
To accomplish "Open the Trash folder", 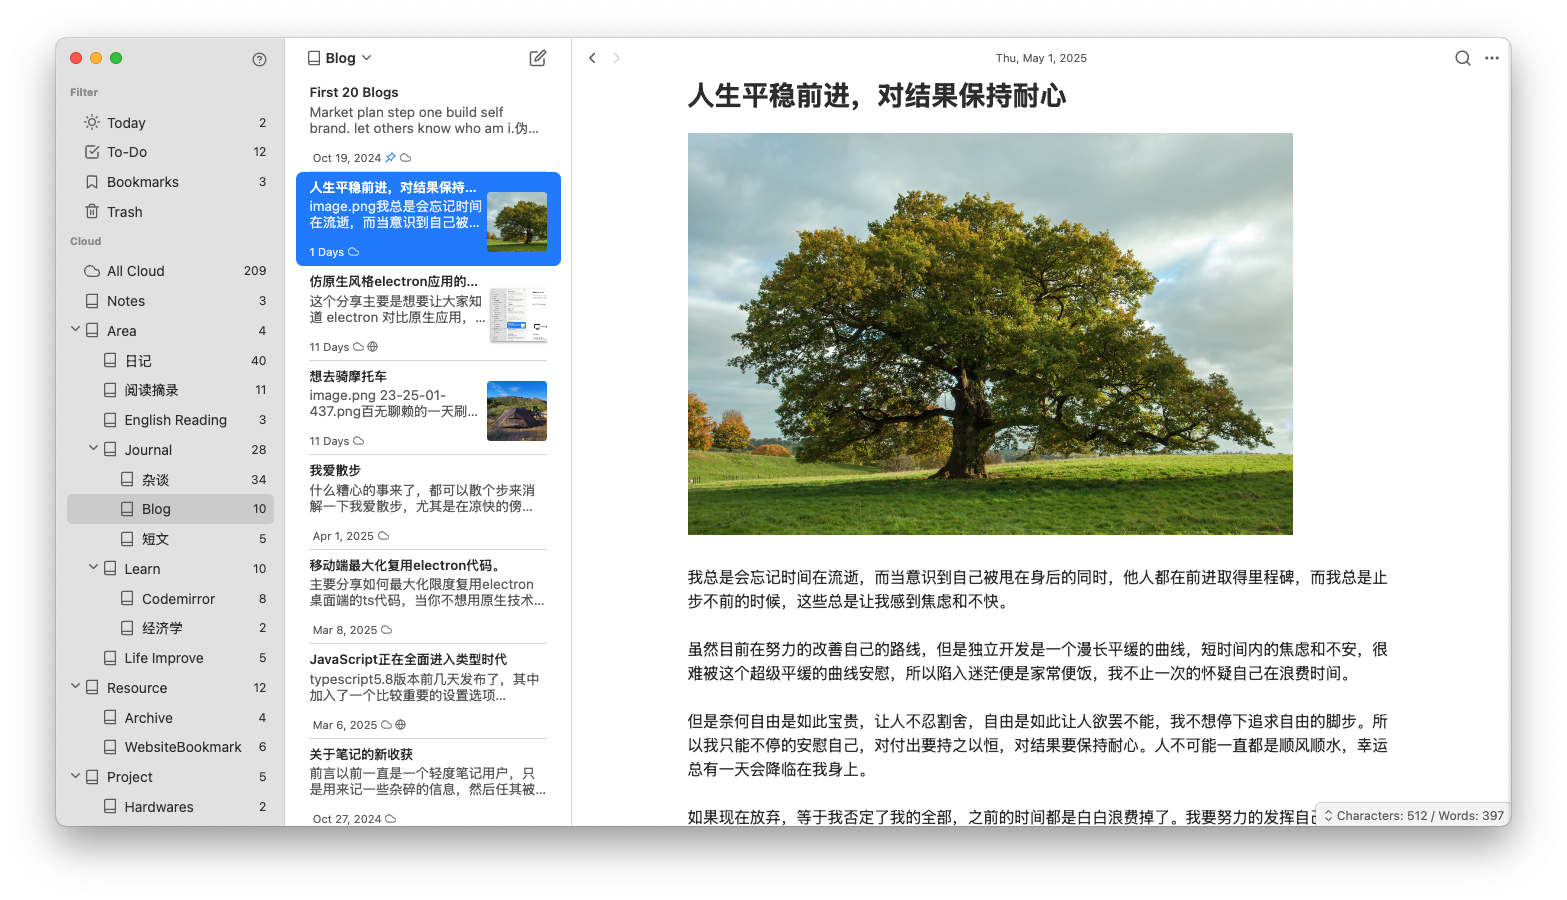I will 170,211.
